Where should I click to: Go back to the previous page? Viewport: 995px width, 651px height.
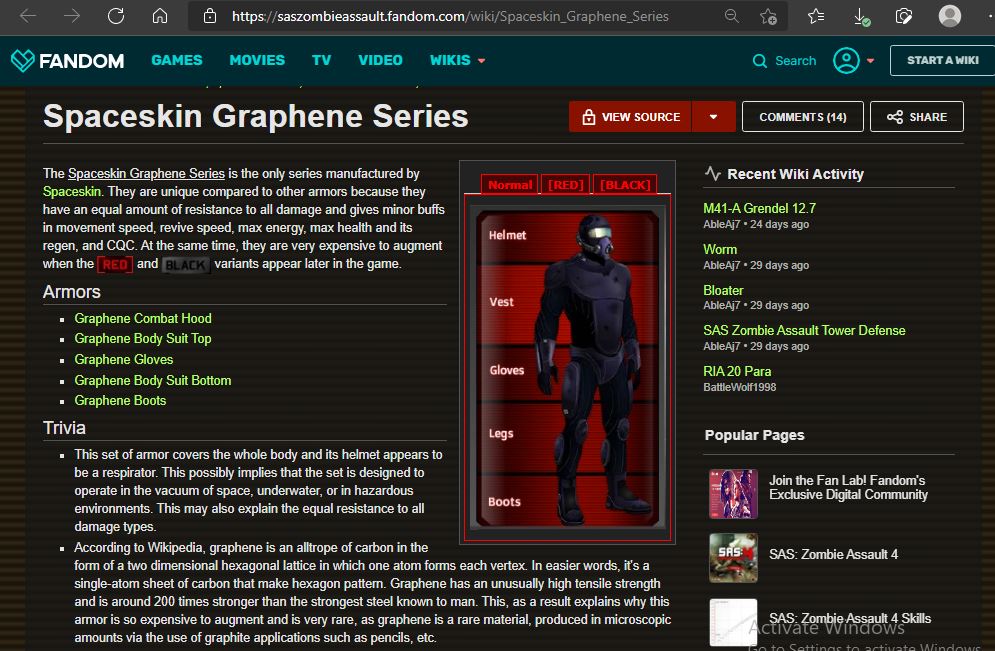[28, 16]
